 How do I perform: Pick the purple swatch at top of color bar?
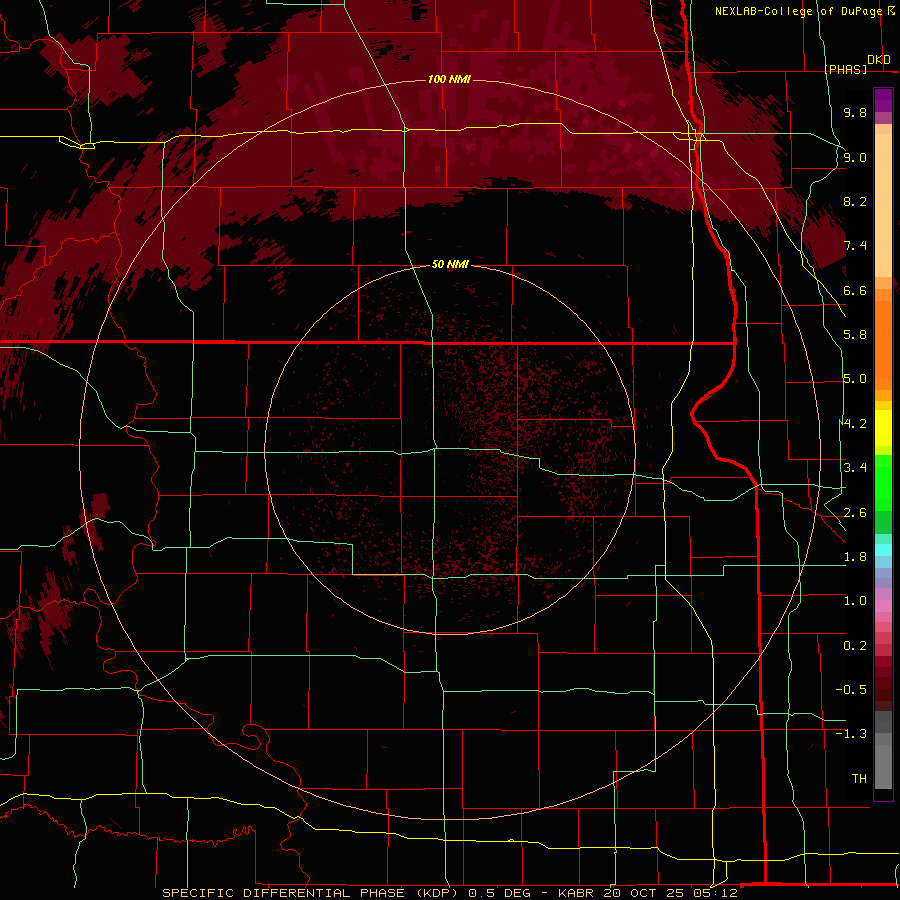click(883, 100)
